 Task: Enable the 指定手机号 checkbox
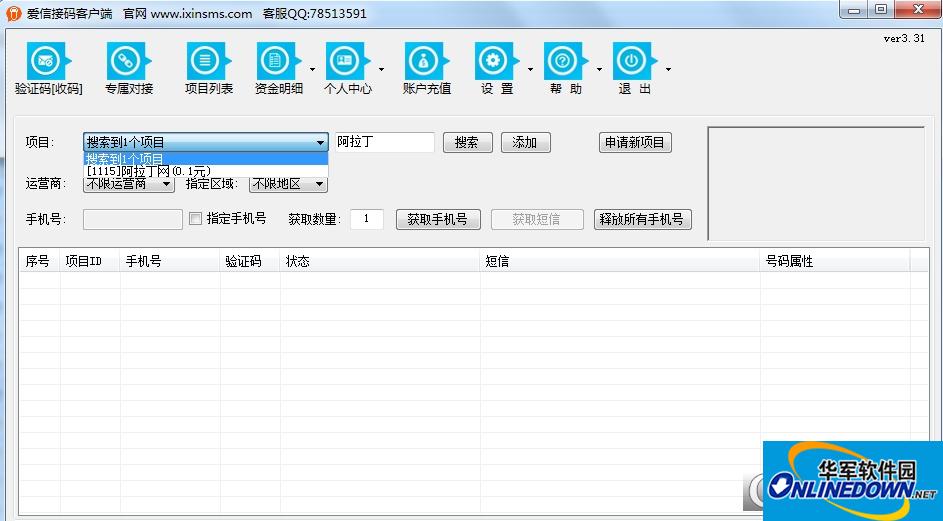point(195,218)
